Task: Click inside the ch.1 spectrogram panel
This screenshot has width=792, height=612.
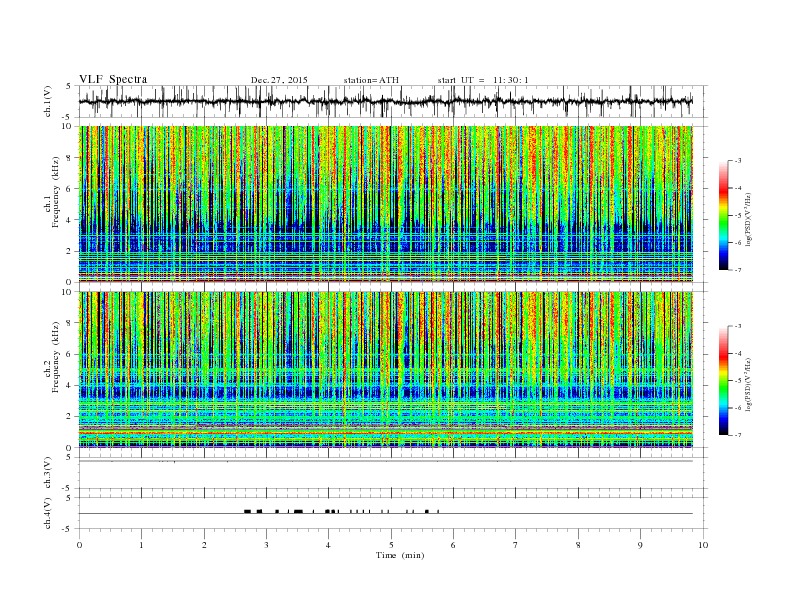Action: [x=386, y=204]
